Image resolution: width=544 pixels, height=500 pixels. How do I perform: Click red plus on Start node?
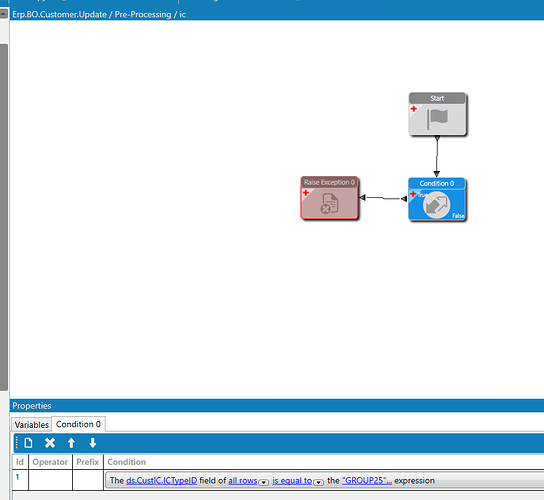[414, 109]
